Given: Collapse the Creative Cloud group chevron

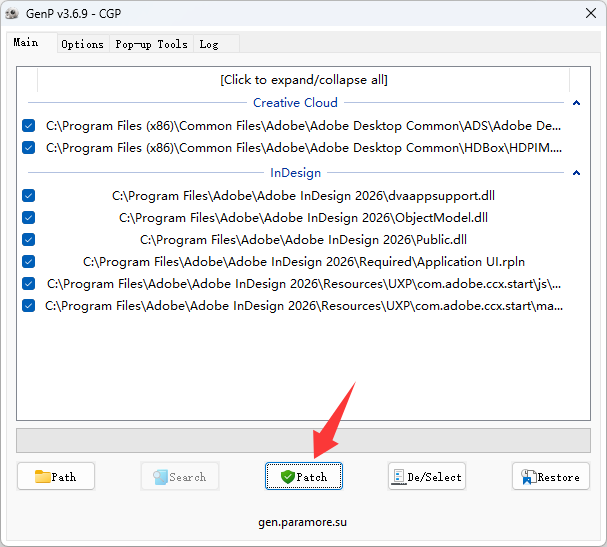Looking at the screenshot, I should click(x=576, y=103).
